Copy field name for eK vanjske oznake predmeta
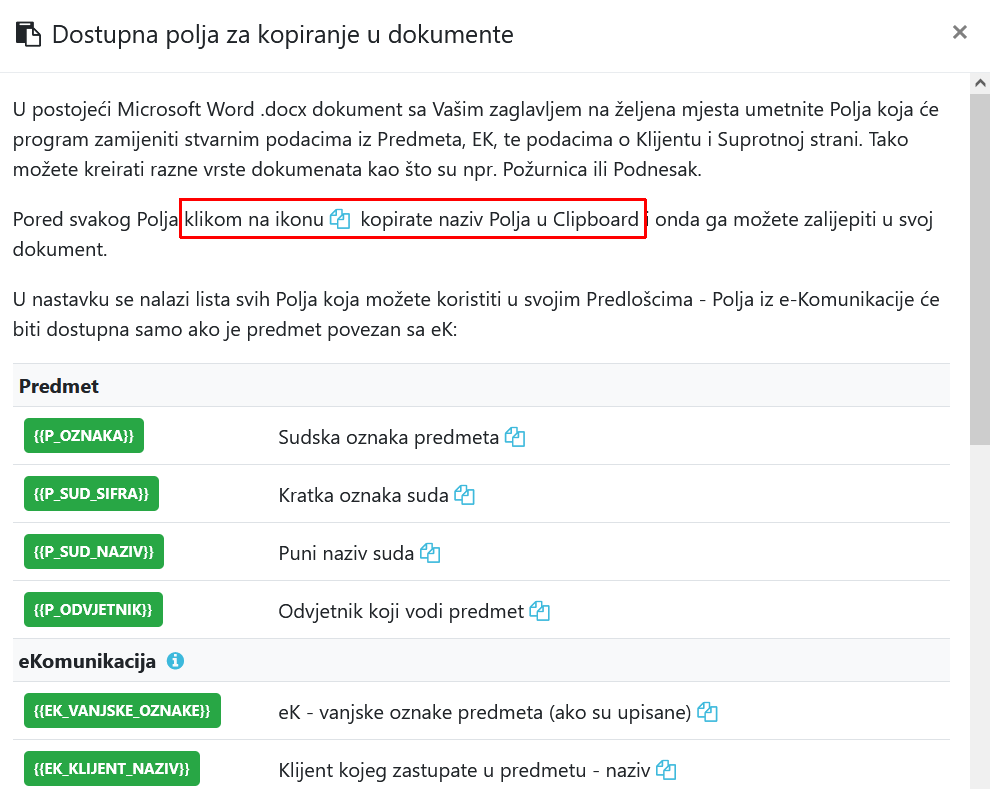990x789 pixels. tap(708, 712)
